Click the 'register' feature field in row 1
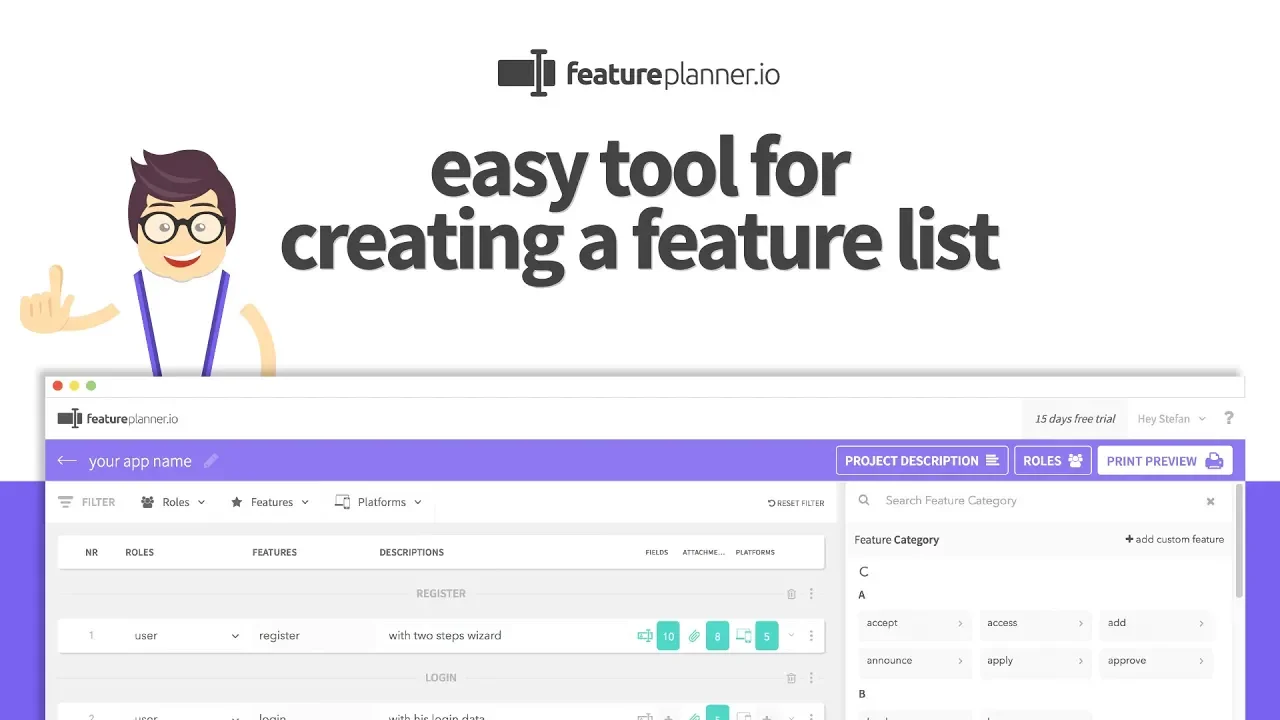 tap(312, 636)
